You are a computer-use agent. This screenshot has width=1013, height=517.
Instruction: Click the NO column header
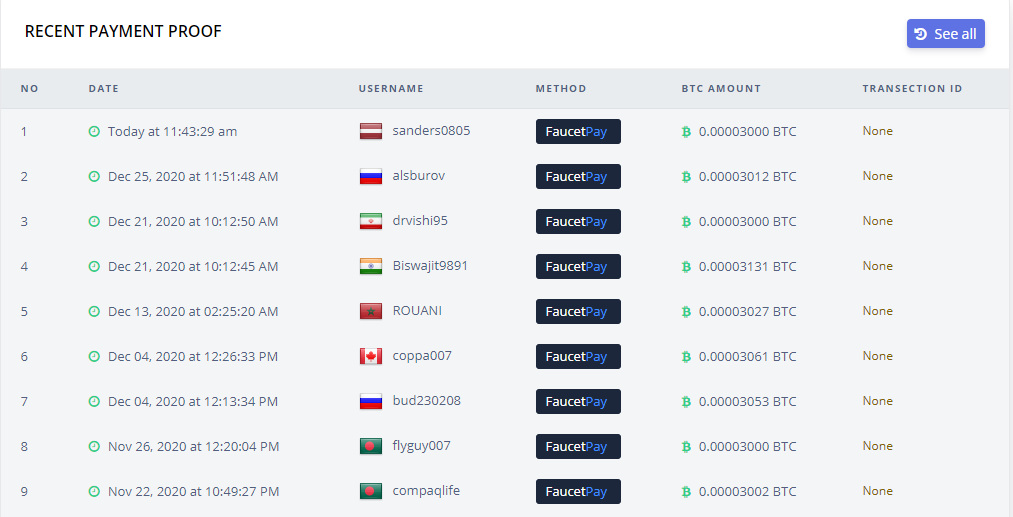pos(30,89)
